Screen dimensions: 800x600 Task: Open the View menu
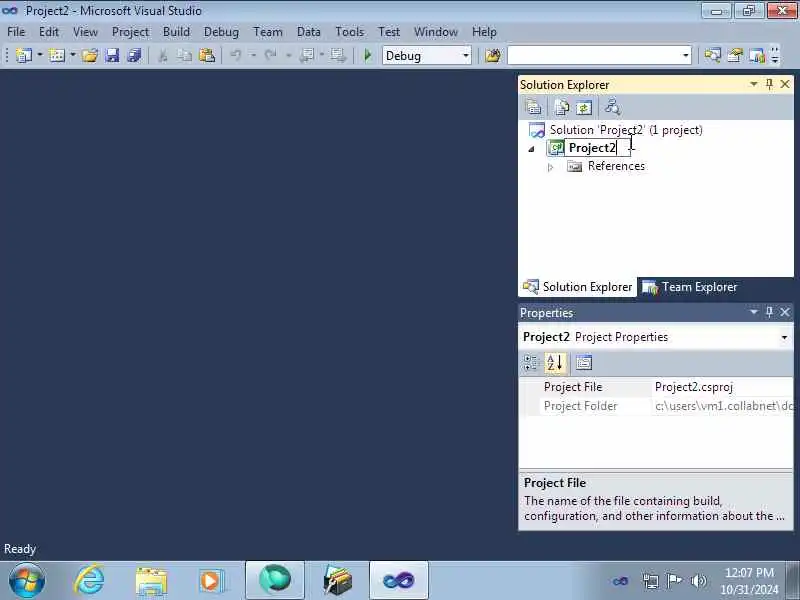click(85, 32)
